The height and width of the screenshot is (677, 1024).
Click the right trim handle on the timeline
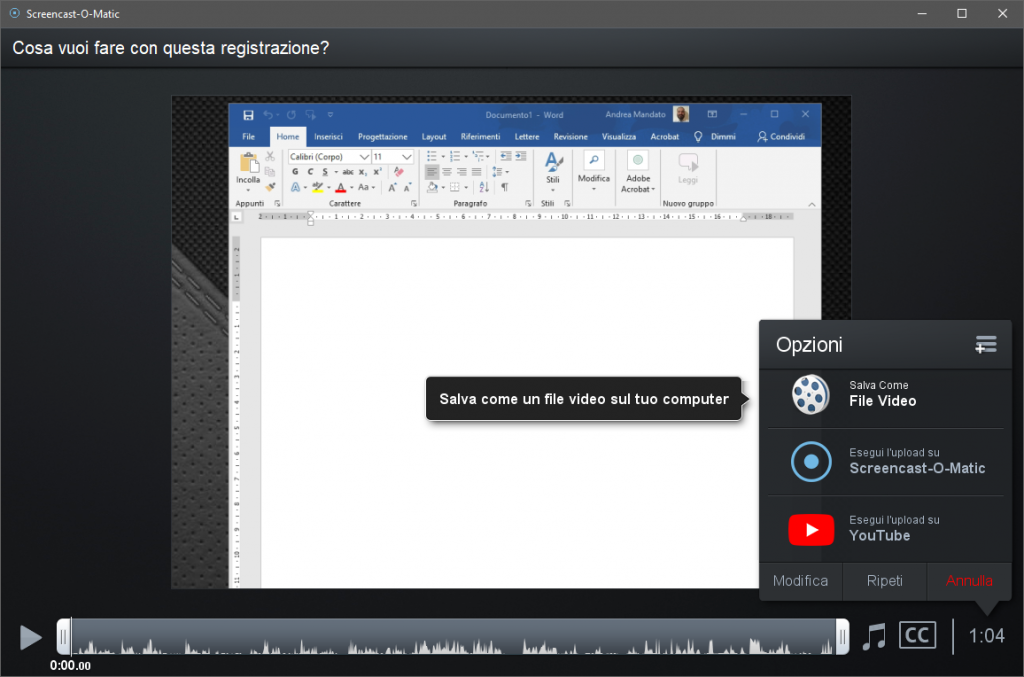pyautogui.click(x=842, y=637)
